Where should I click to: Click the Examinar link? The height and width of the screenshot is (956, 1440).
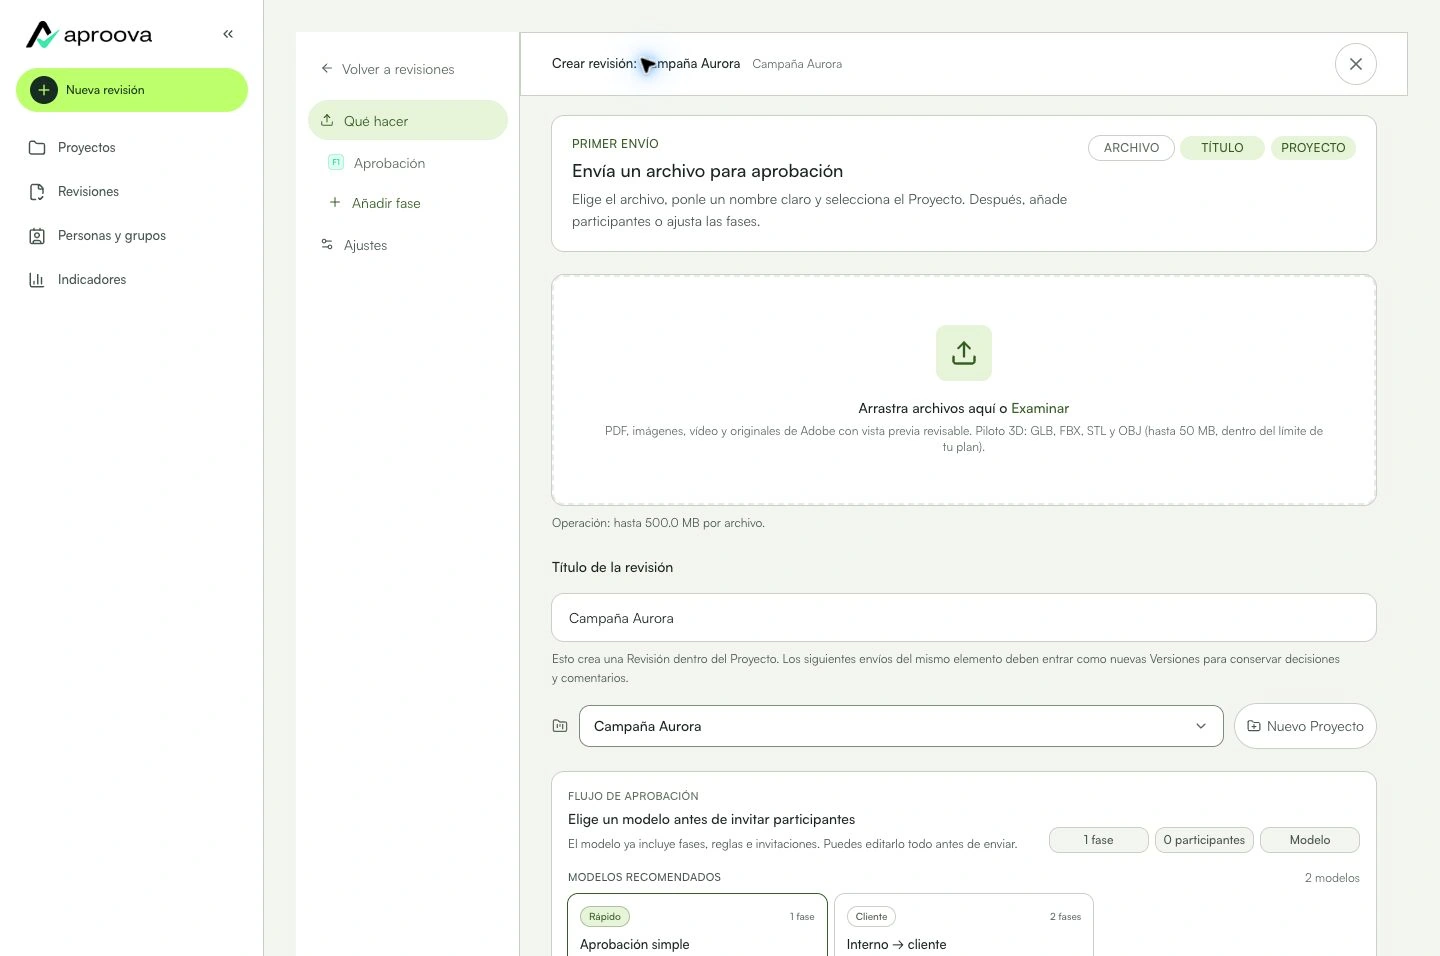pos(1040,408)
